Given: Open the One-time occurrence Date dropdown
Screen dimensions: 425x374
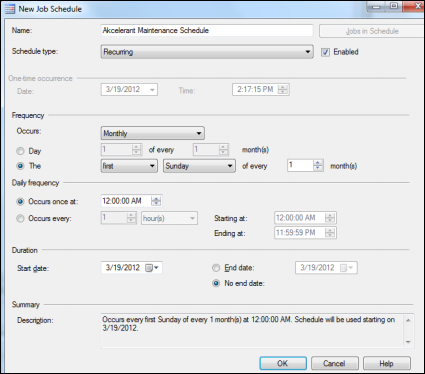Looking at the screenshot, I should coord(152,90).
